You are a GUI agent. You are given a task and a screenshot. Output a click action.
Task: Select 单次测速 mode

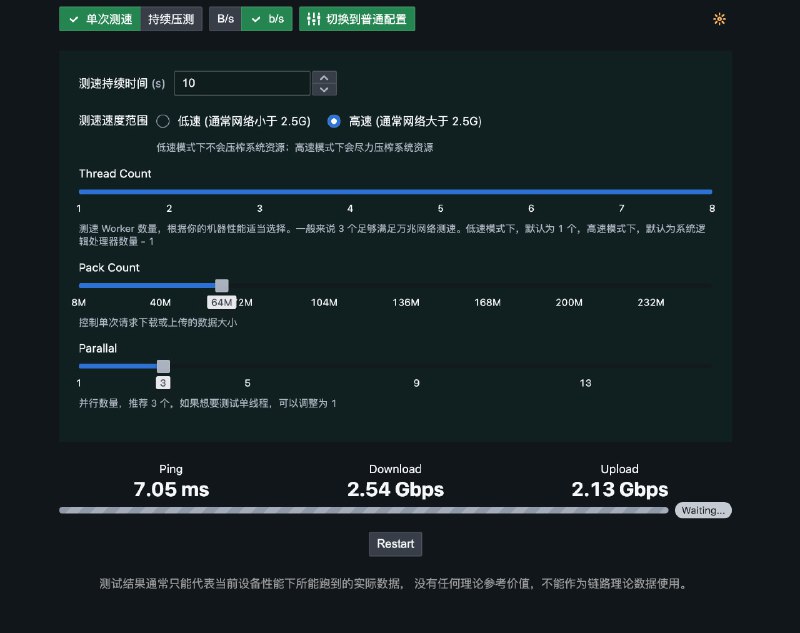tap(100, 19)
